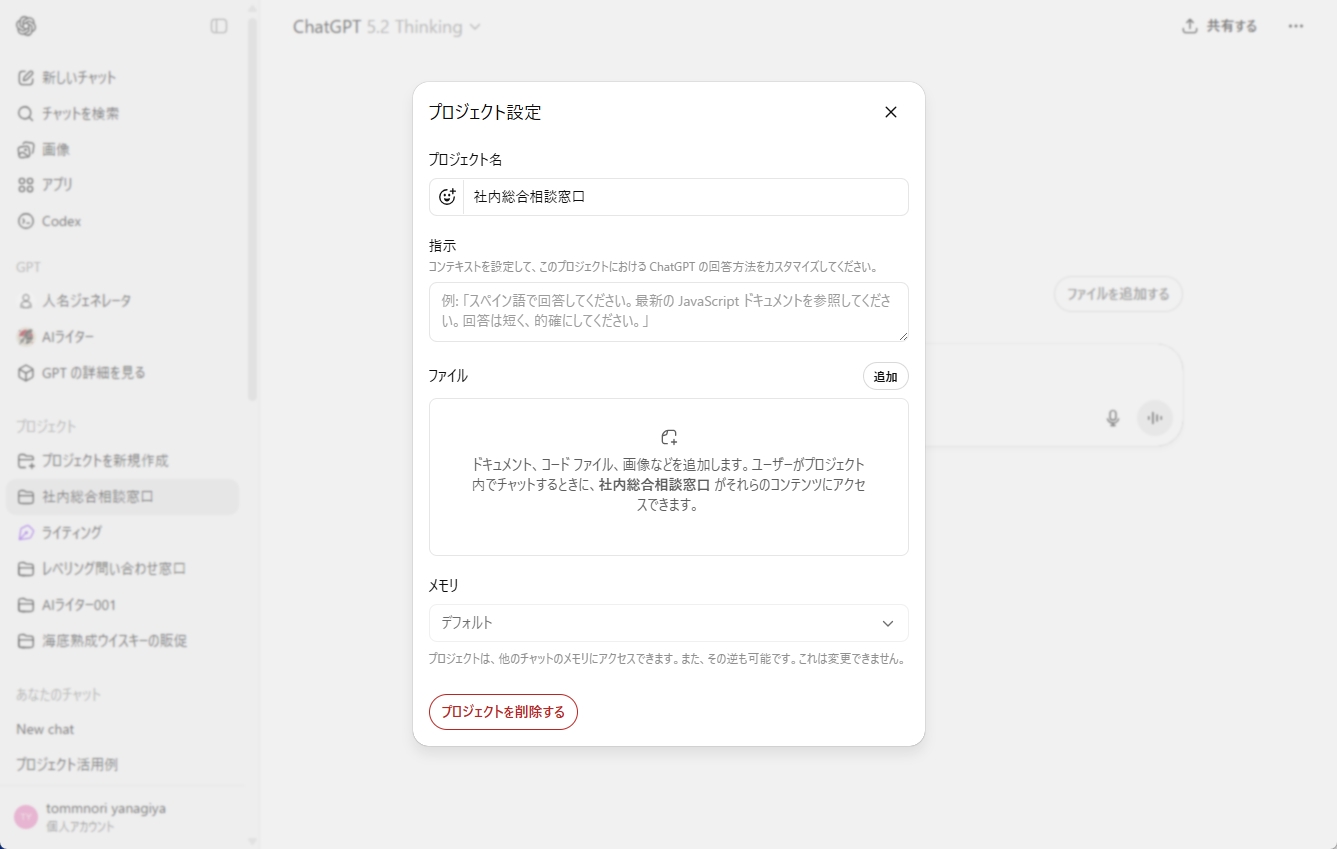Open the 人名ジェネレータ GPT
This screenshot has height=849, width=1337.
(x=123, y=300)
